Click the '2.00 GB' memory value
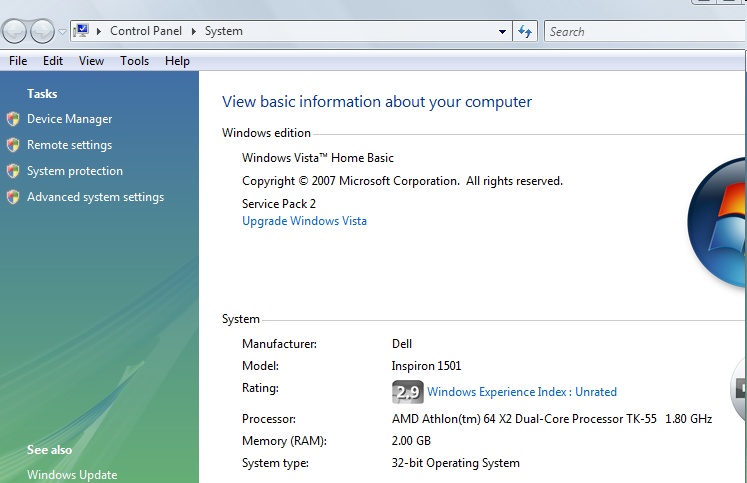Screen dimensions: 747x483 coord(411,441)
